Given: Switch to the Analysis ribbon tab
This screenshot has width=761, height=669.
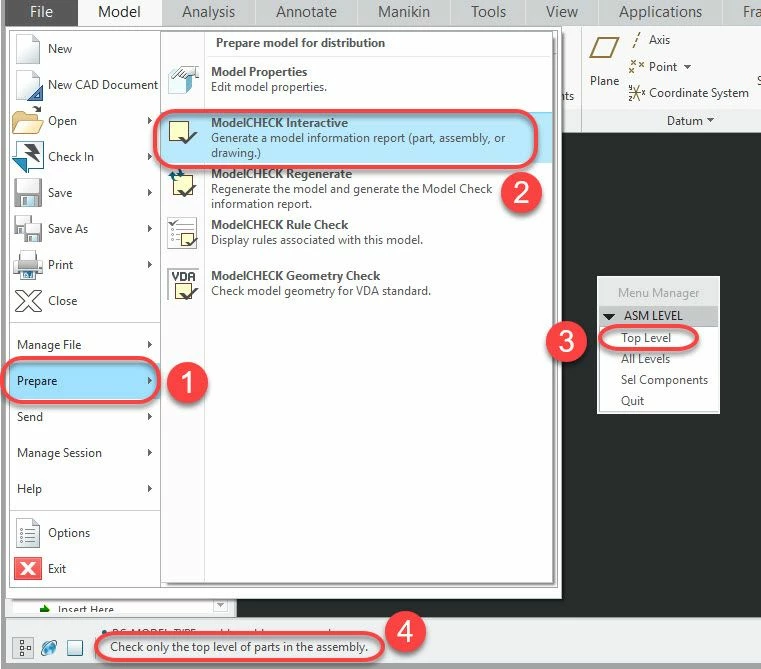Looking at the screenshot, I should (x=209, y=12).
